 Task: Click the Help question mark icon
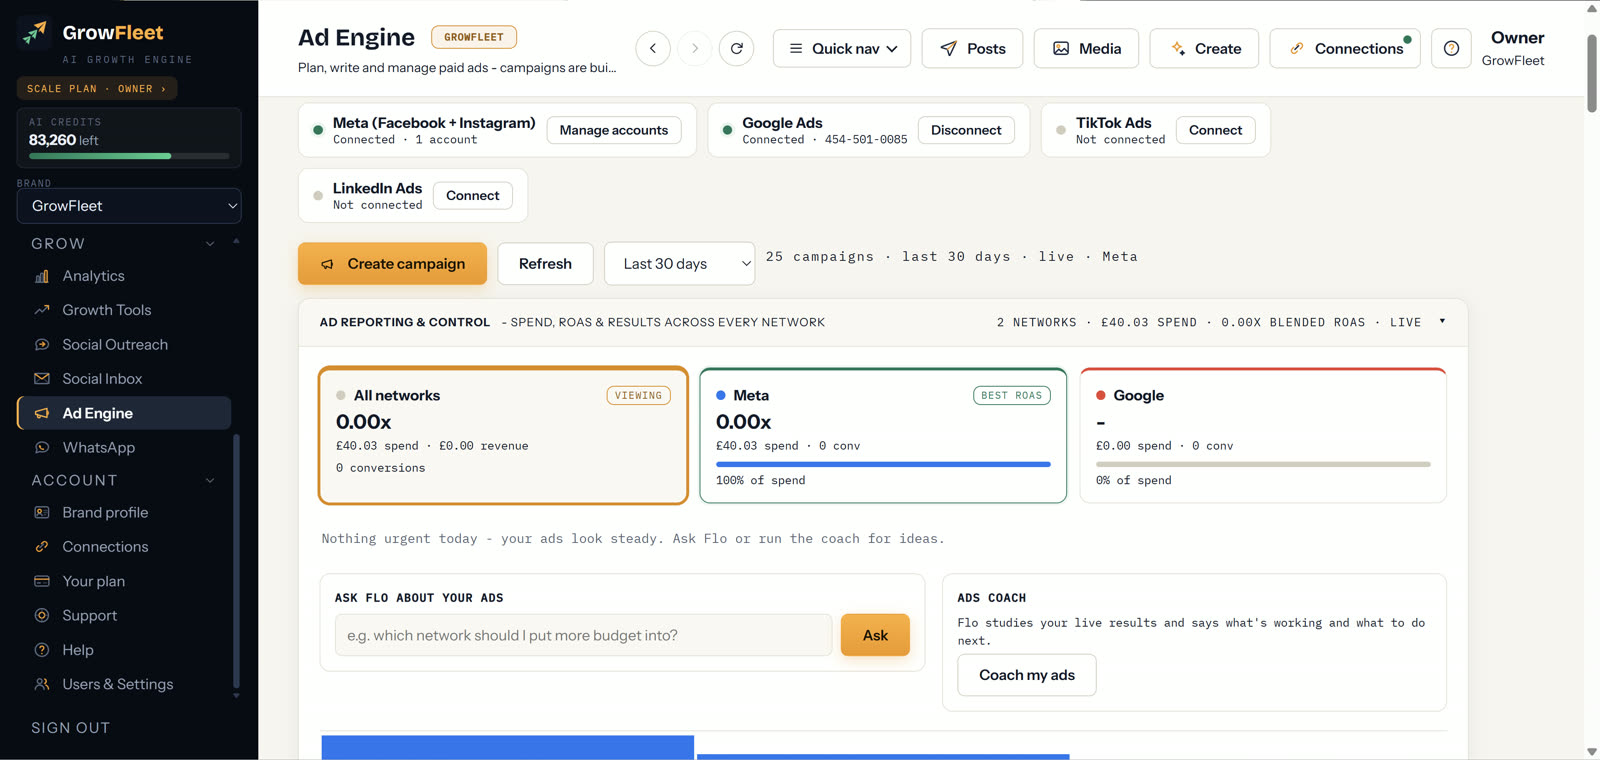42,650
